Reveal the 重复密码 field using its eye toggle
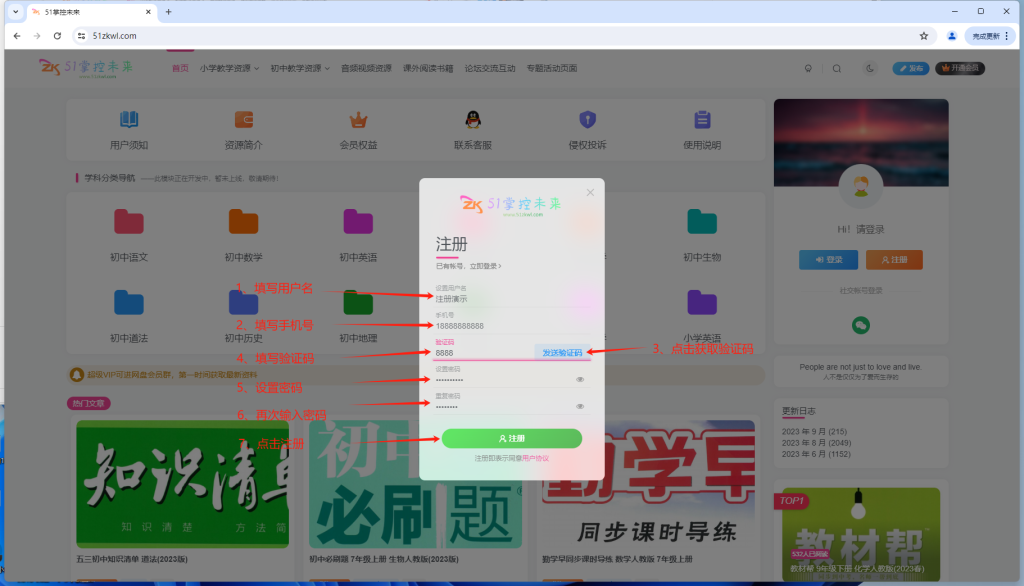 click(580, 407)
